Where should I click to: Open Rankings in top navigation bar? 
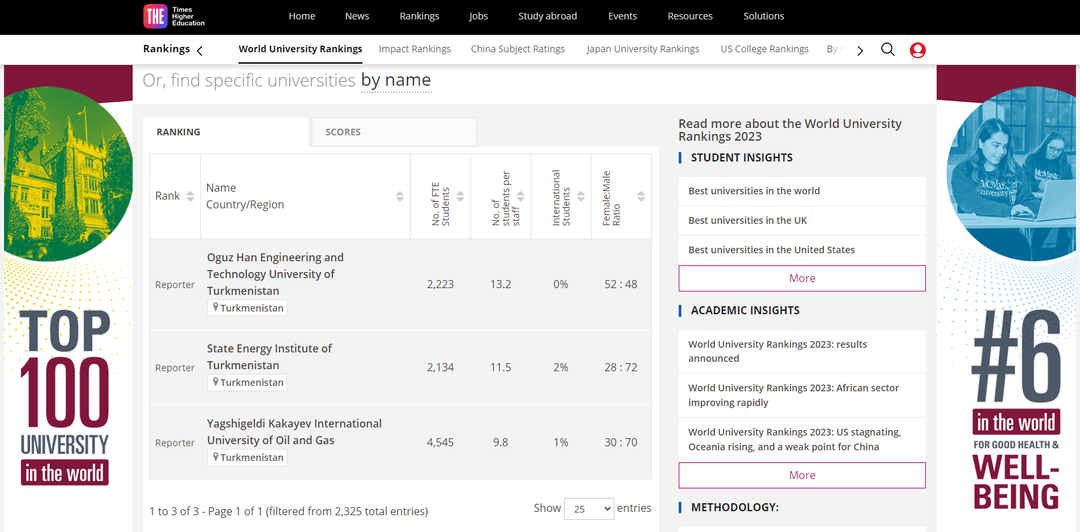(419, 16)
